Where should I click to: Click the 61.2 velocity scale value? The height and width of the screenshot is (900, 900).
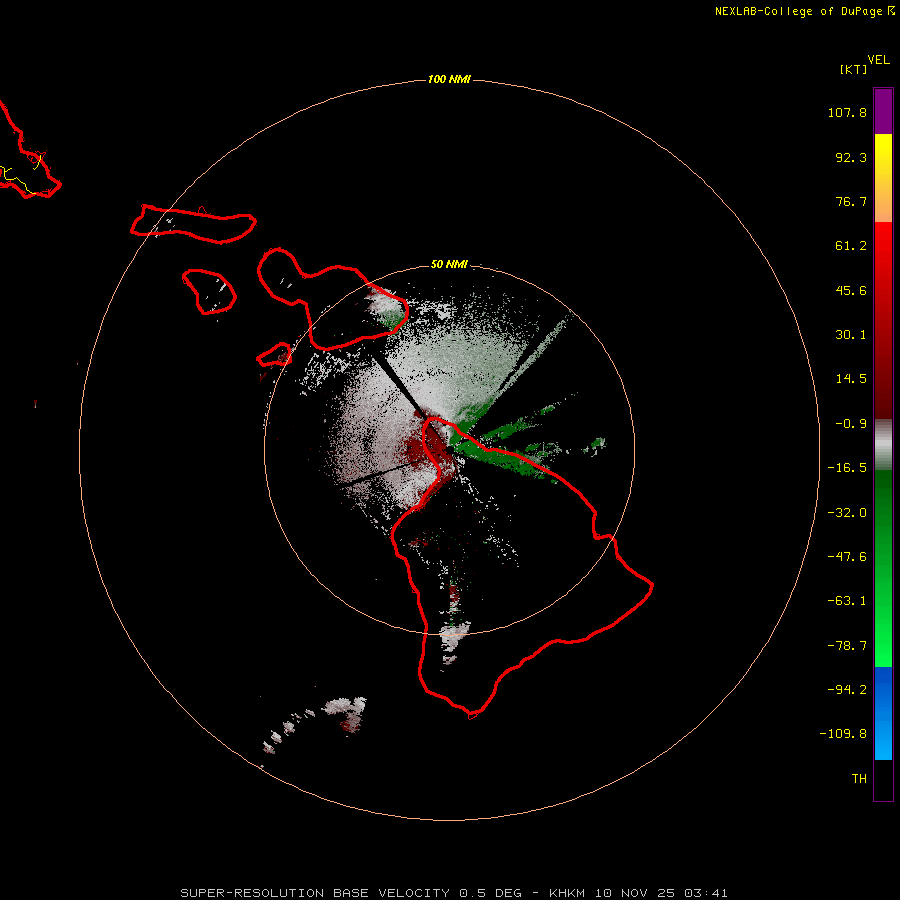tap(851, 246)
